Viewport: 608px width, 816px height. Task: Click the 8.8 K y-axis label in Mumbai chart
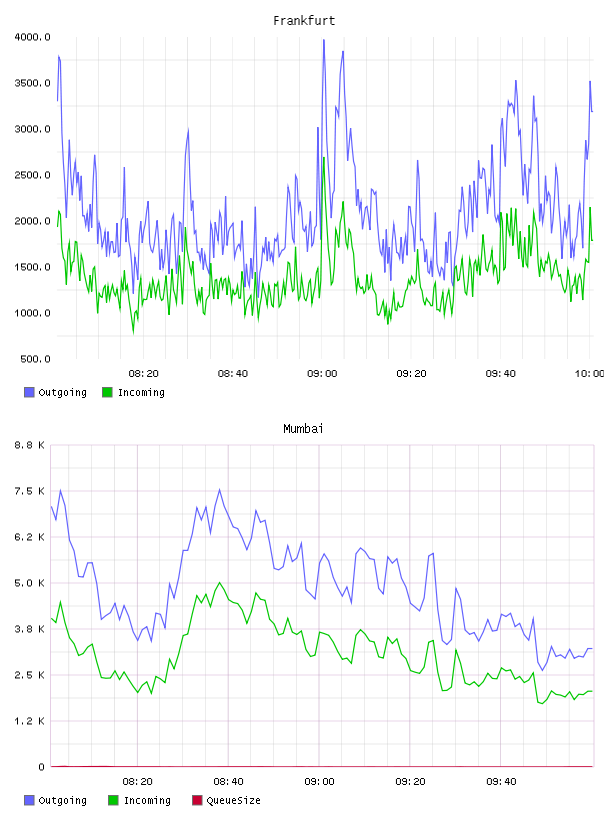coord(29,445)
